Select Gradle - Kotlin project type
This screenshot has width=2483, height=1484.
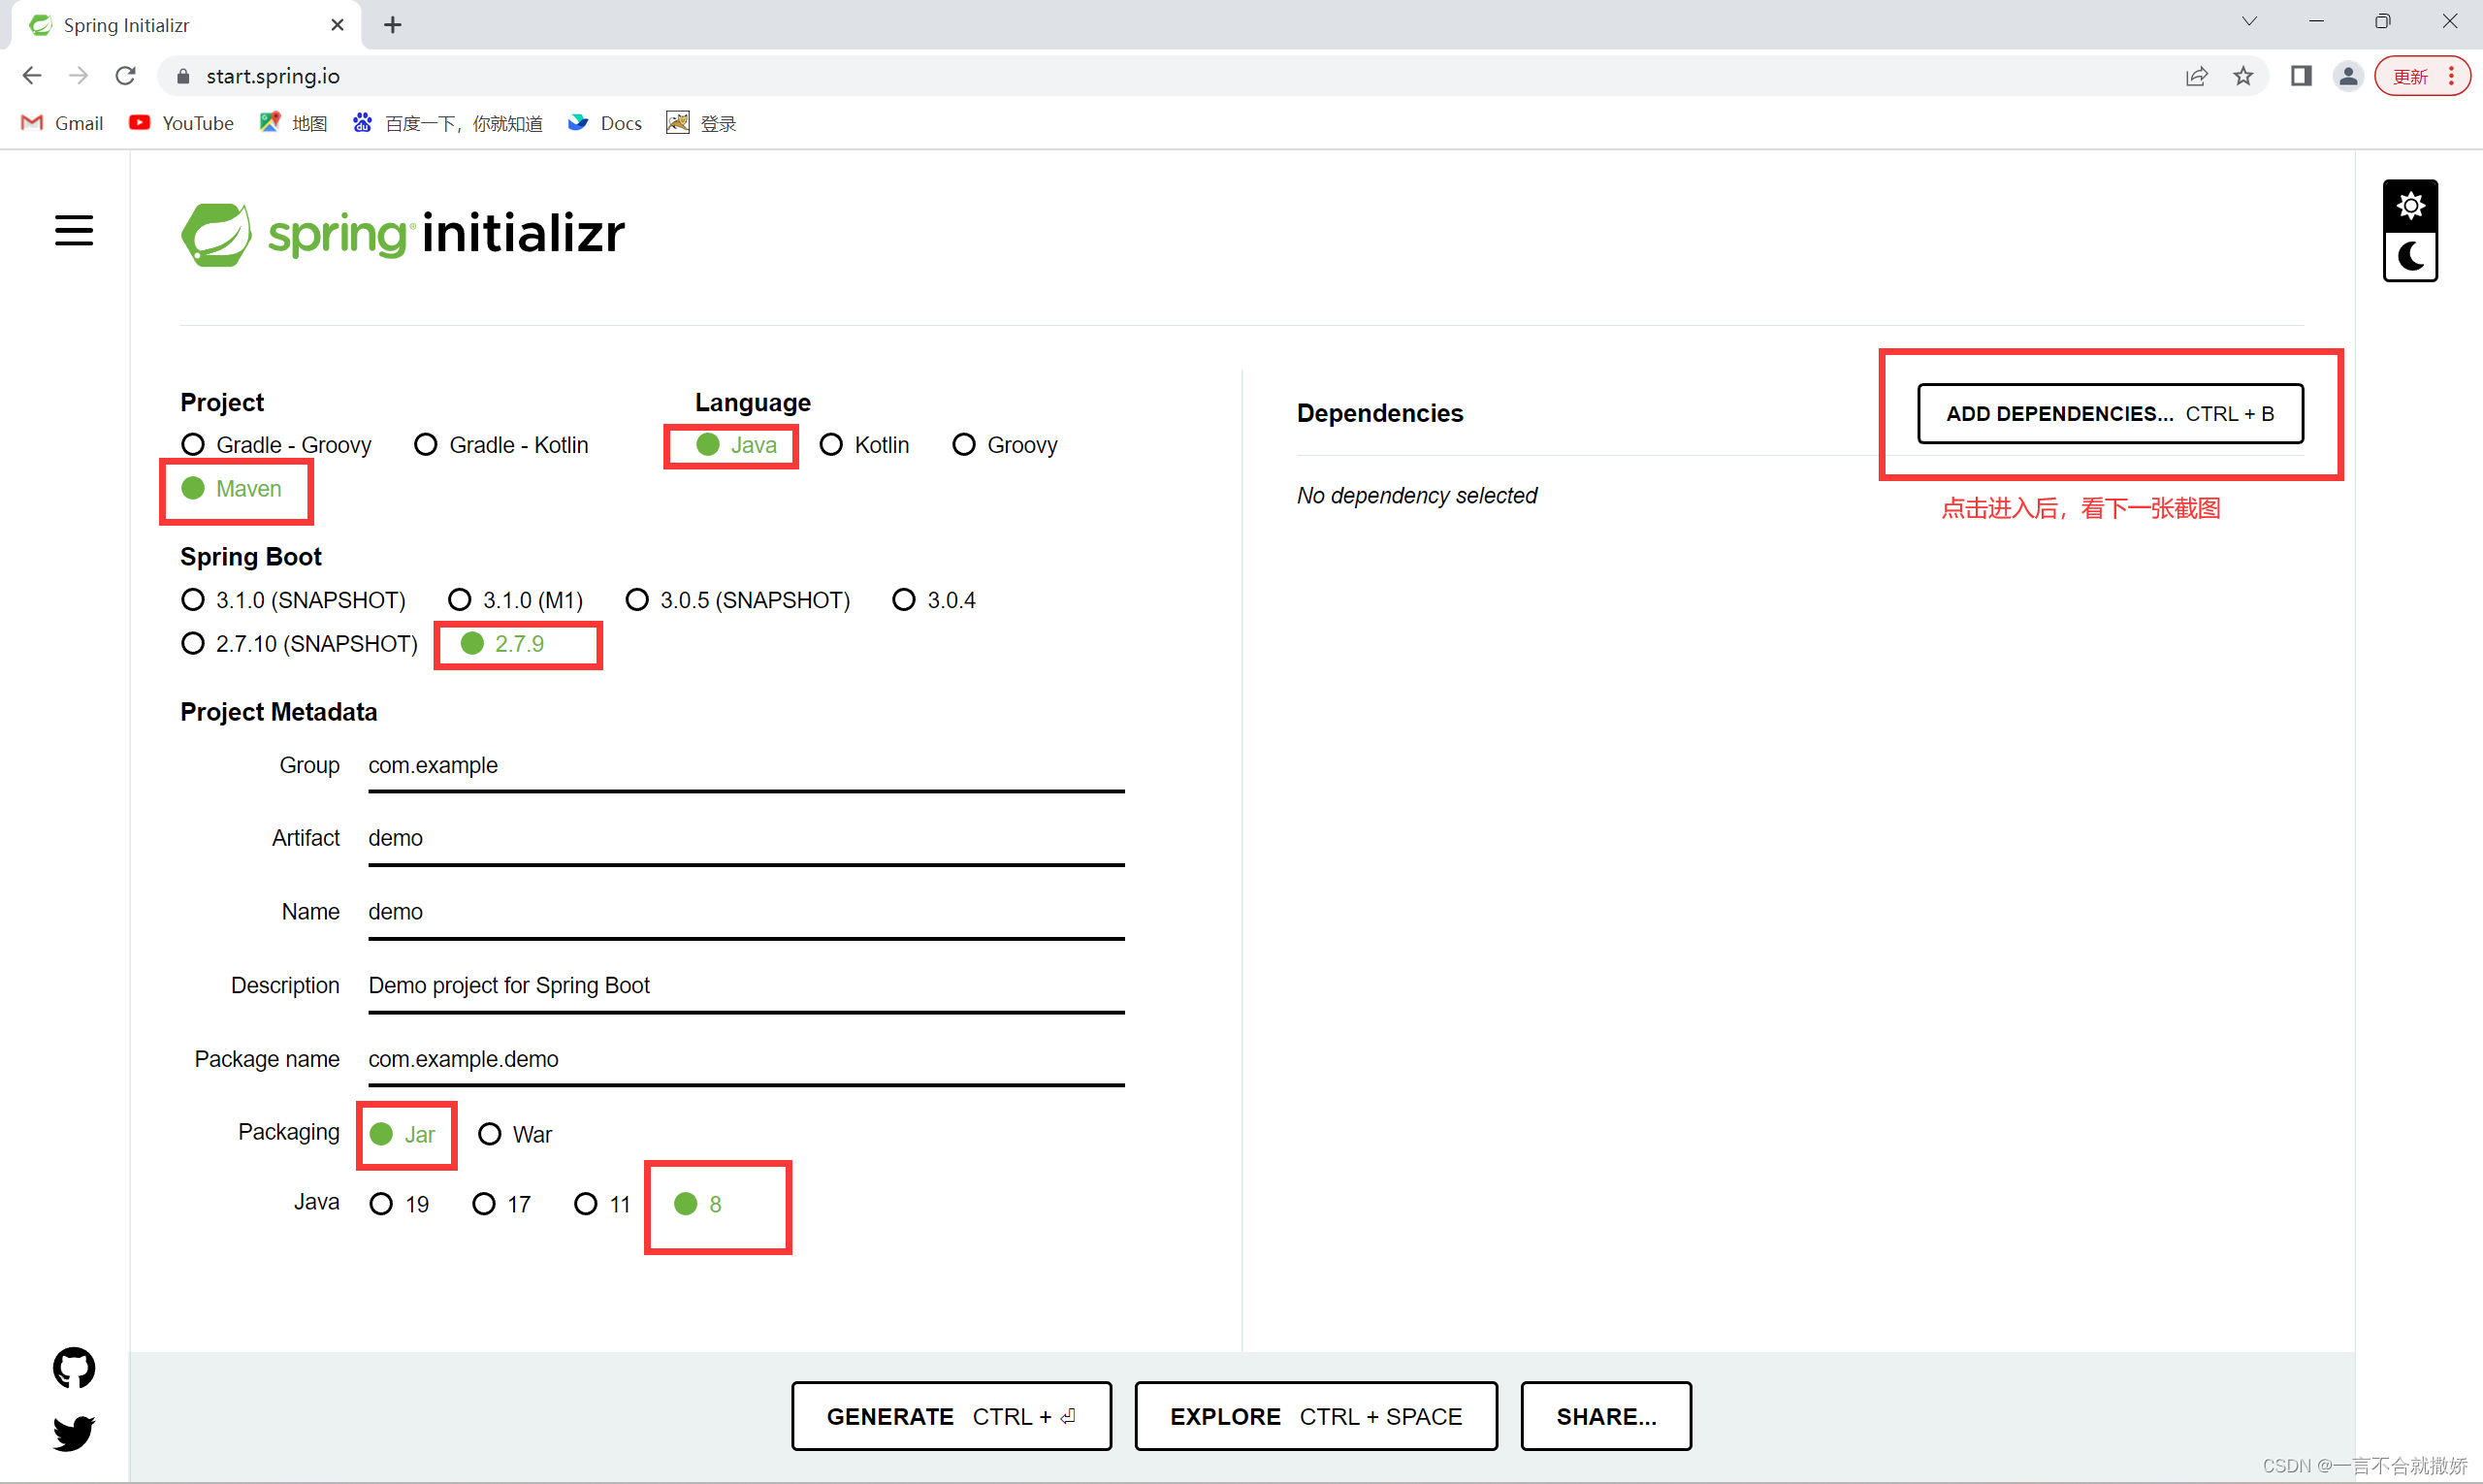coord(426,444)
